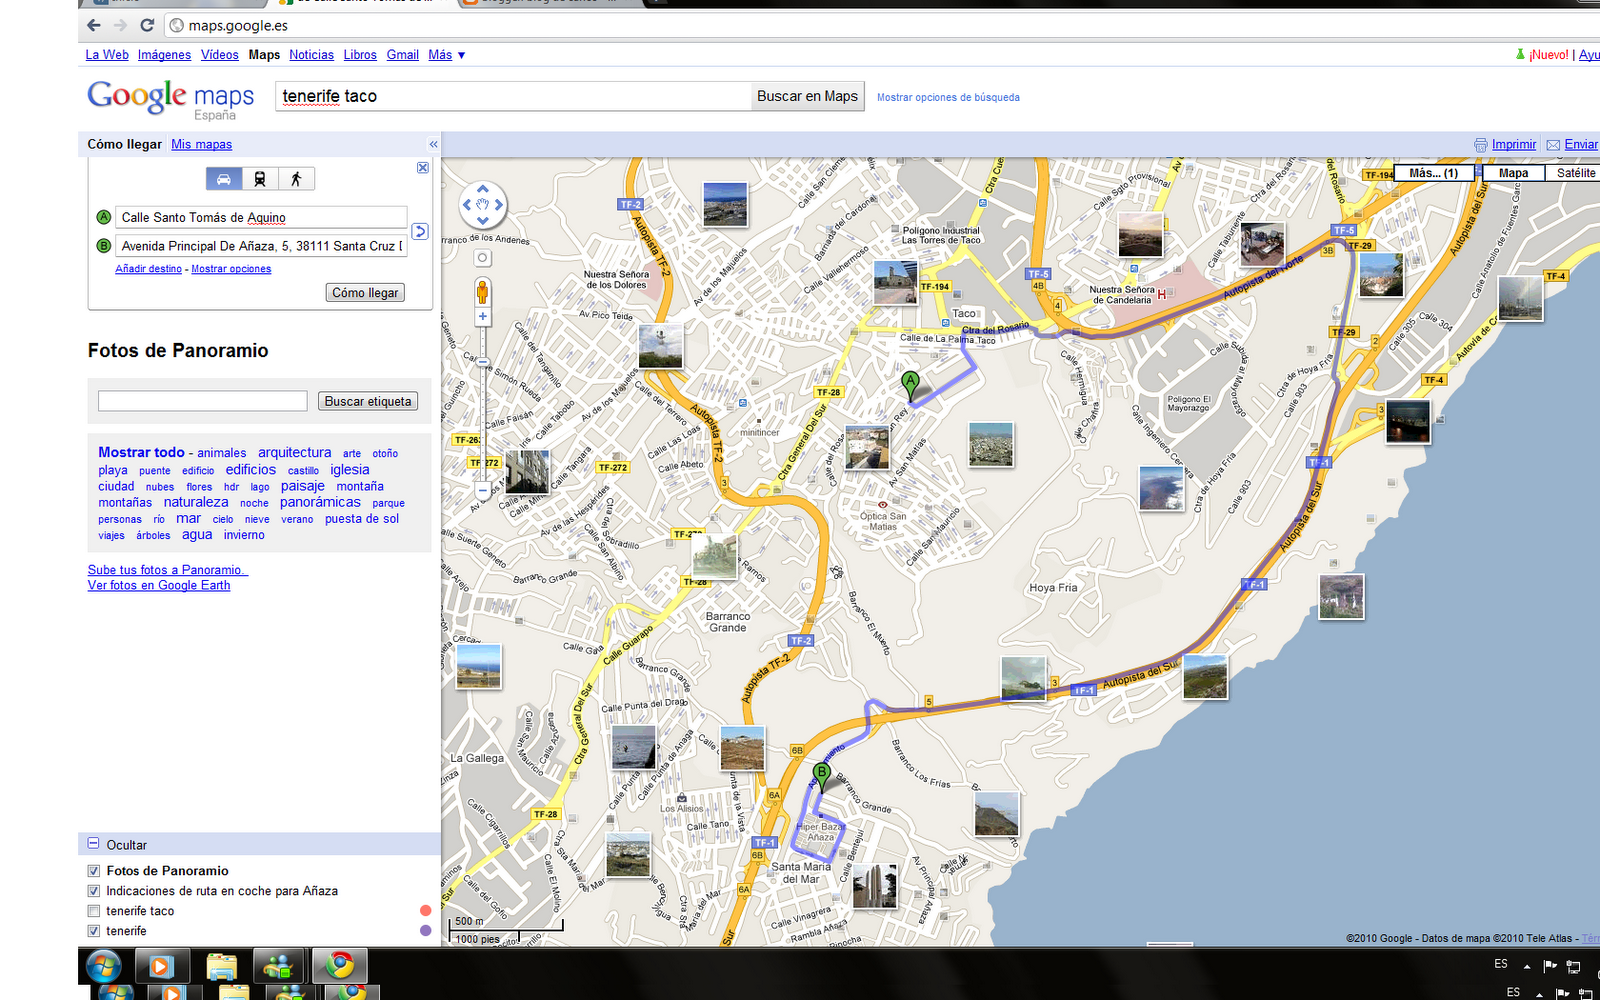Zoom in with the plus button
This screenshot has height=1000, width=1600.
(x=483, y=317)
